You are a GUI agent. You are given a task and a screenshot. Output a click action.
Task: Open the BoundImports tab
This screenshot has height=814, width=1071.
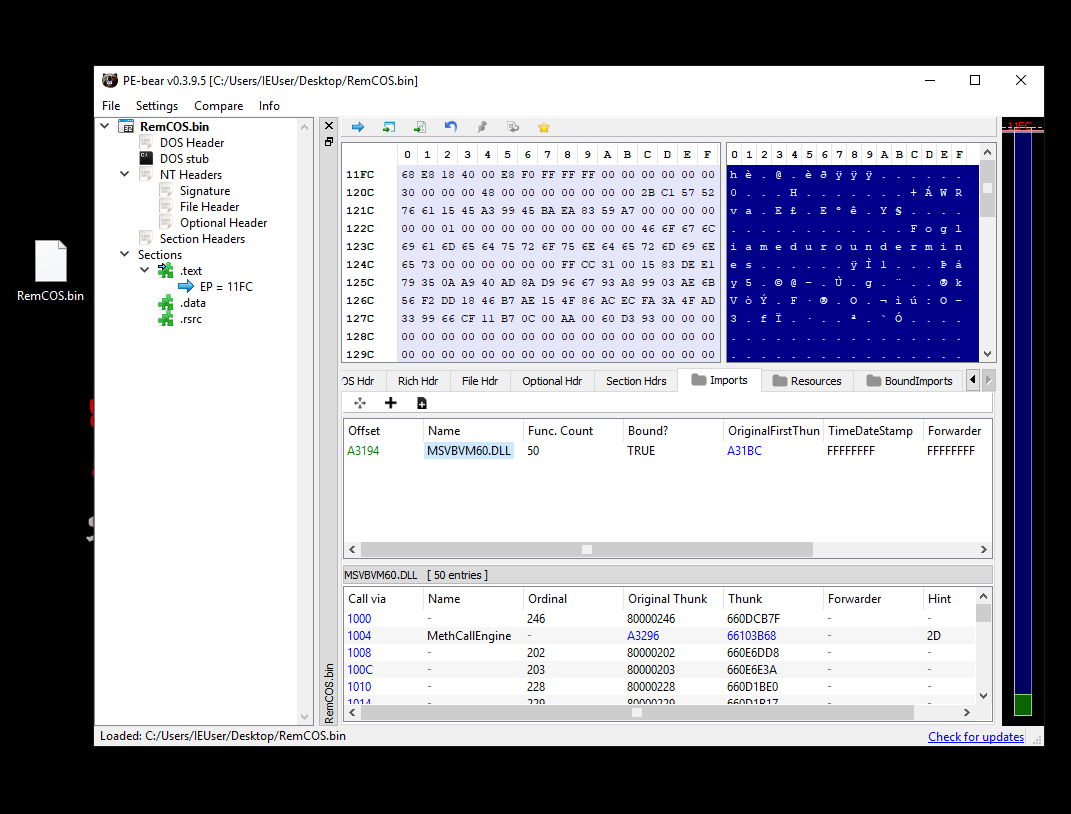[909, 381]
